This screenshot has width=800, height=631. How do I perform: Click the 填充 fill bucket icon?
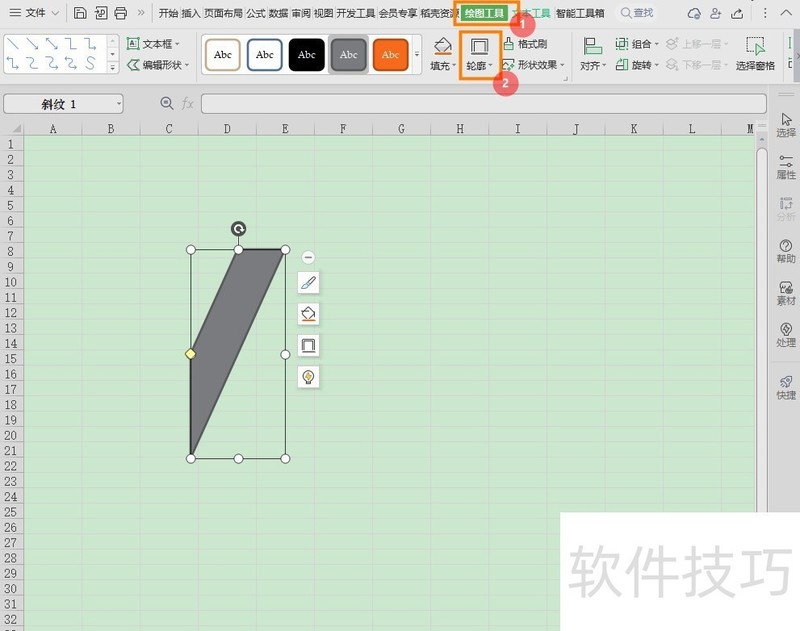(443, 47)
